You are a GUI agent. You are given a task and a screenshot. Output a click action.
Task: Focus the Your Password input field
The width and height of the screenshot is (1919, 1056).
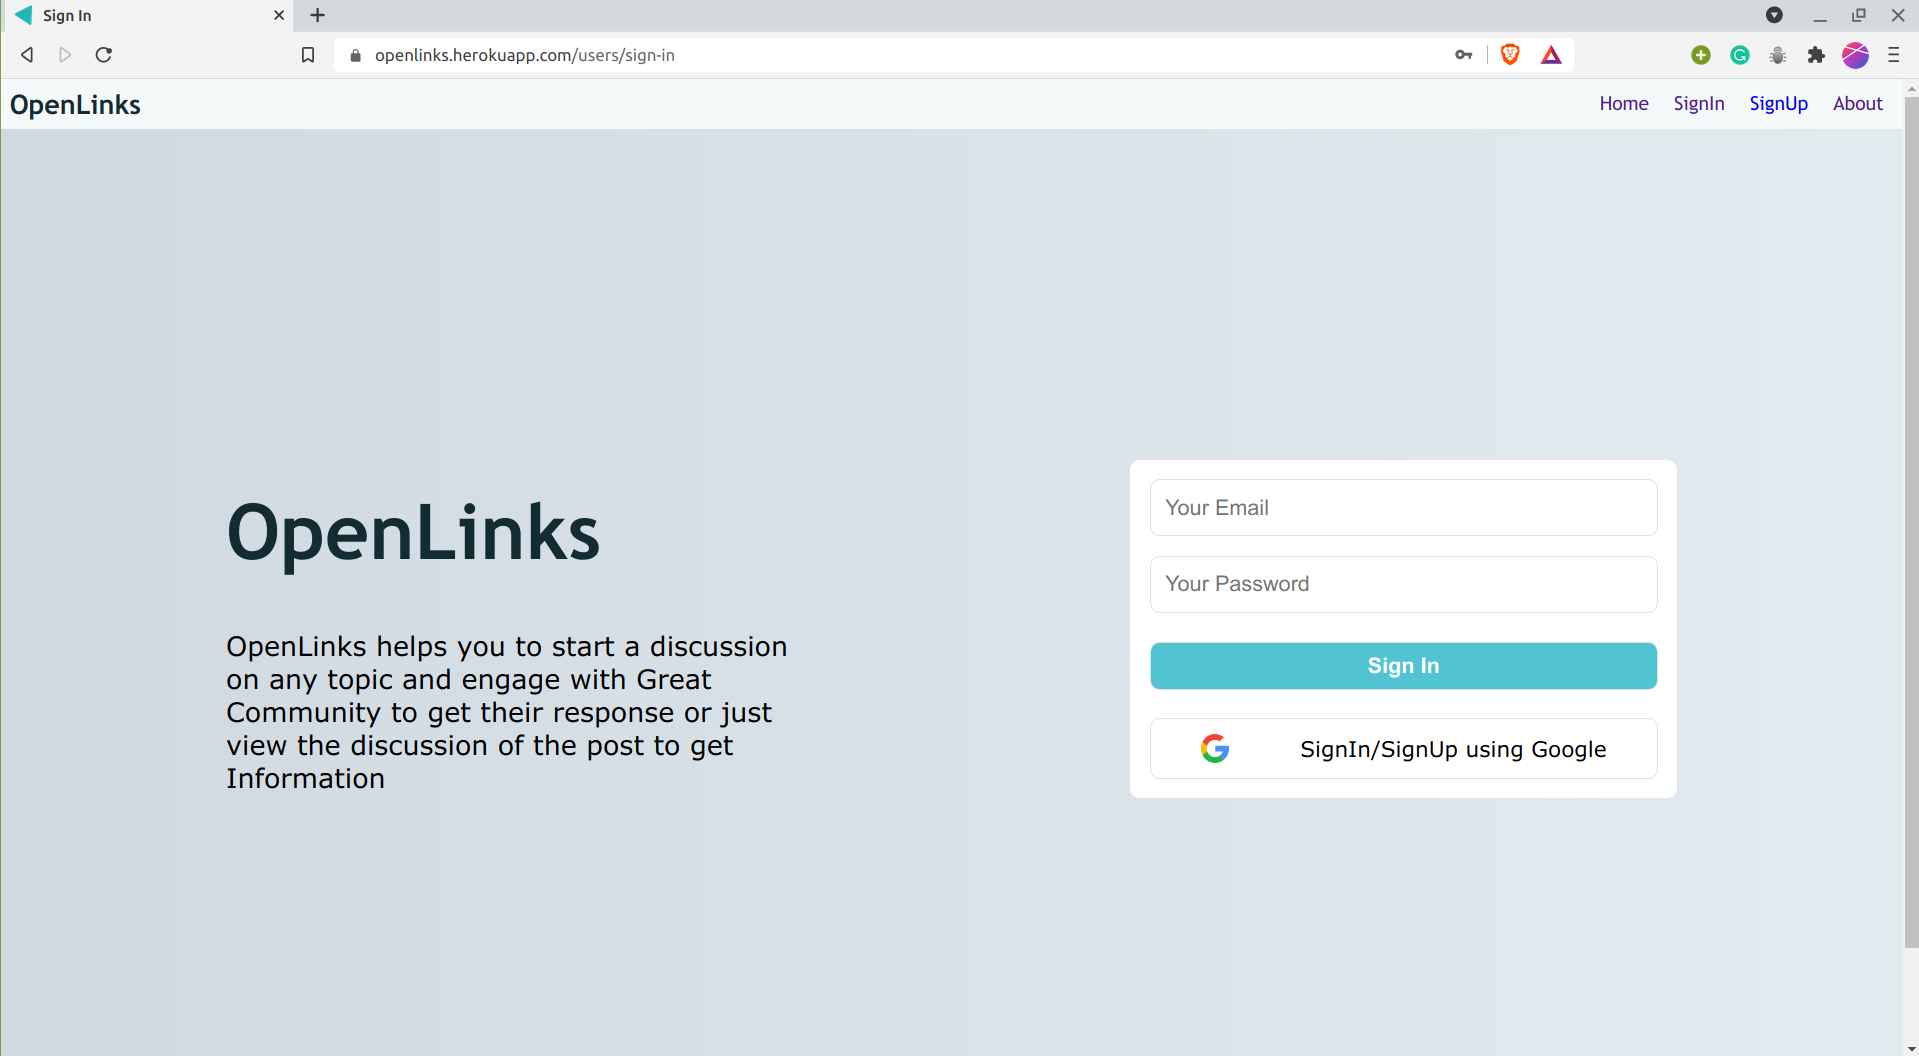pos(1403,584)
